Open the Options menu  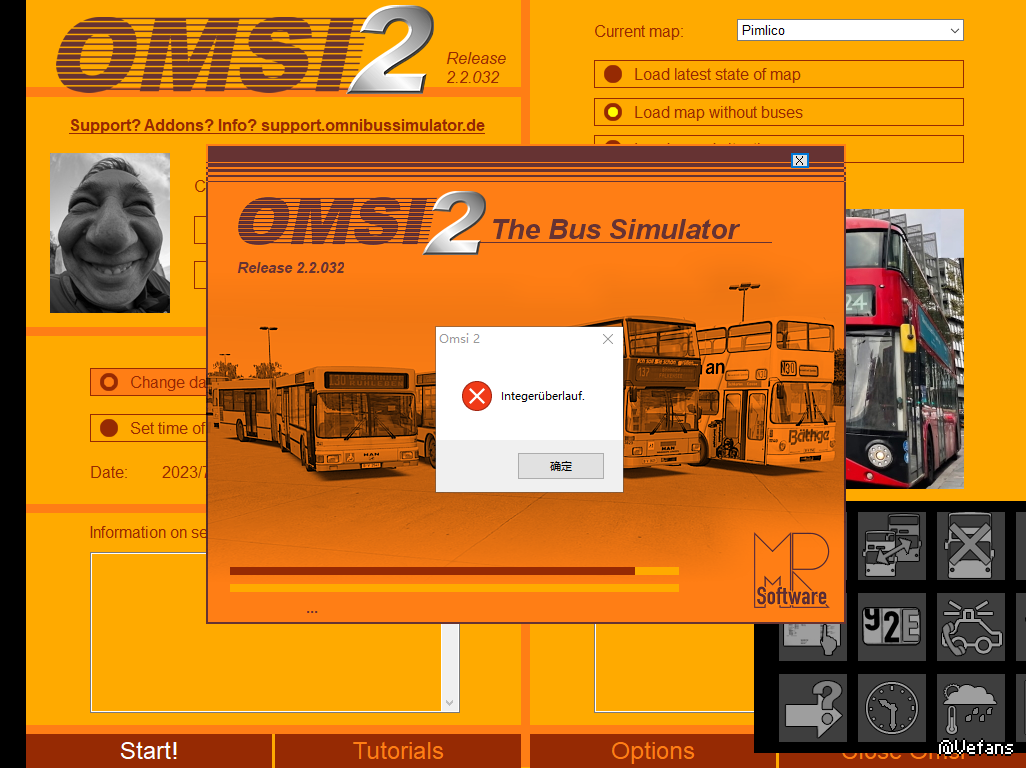coord(652,750)
